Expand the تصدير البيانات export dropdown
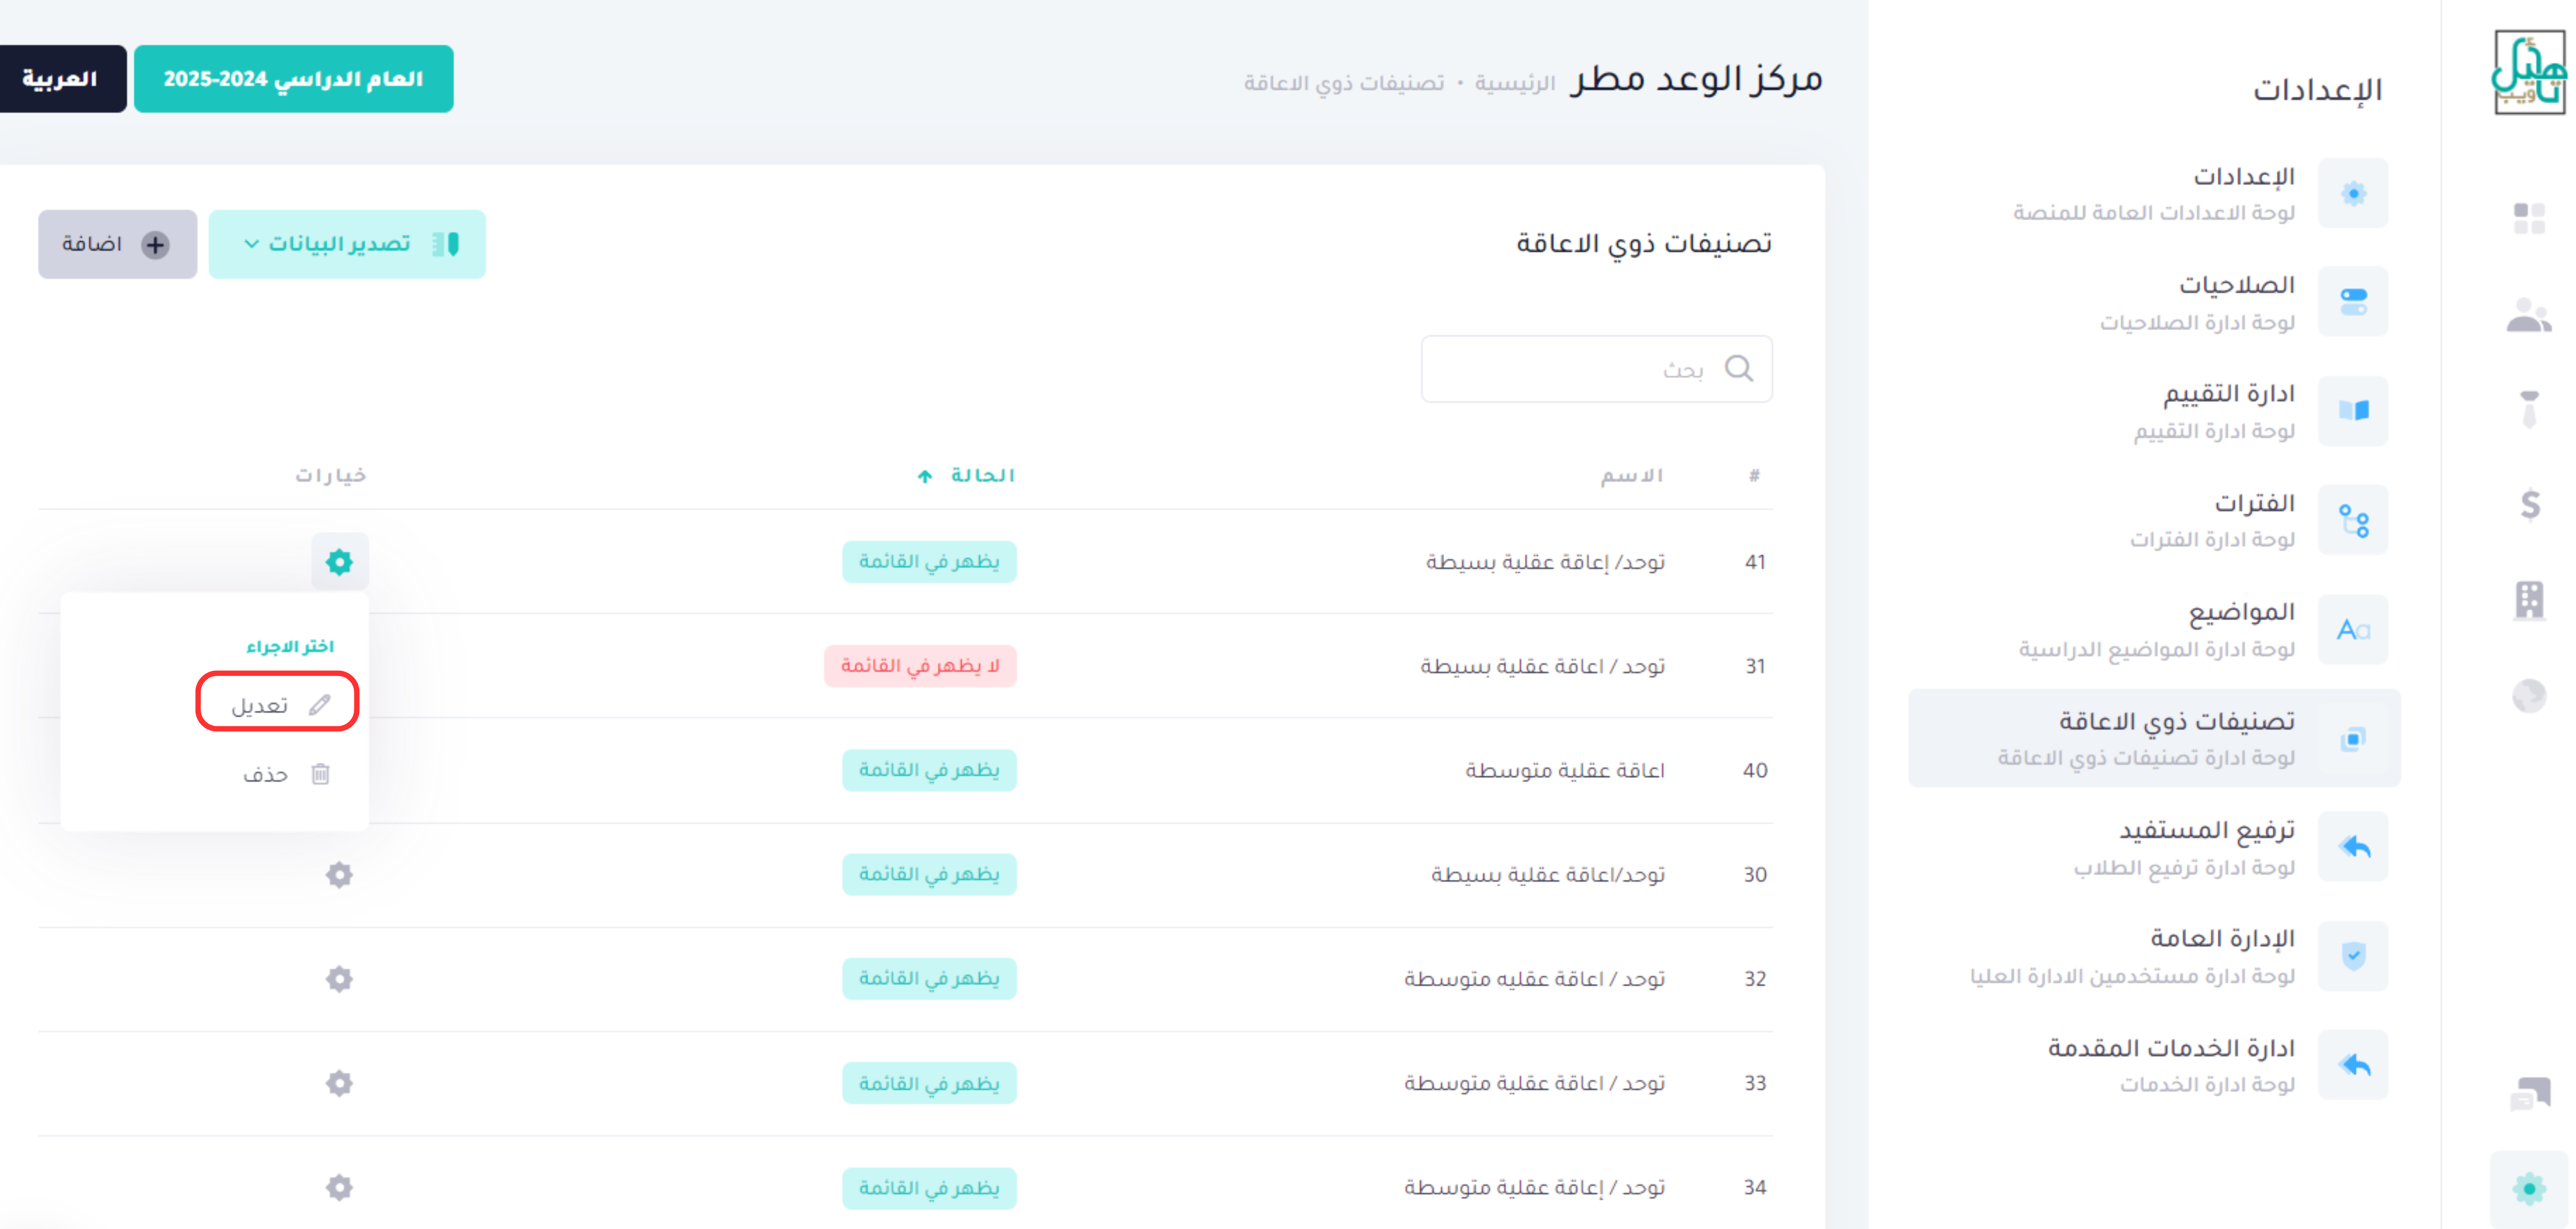Image resolution: width=2576 pixels, height=1229 pixels. 347,244
